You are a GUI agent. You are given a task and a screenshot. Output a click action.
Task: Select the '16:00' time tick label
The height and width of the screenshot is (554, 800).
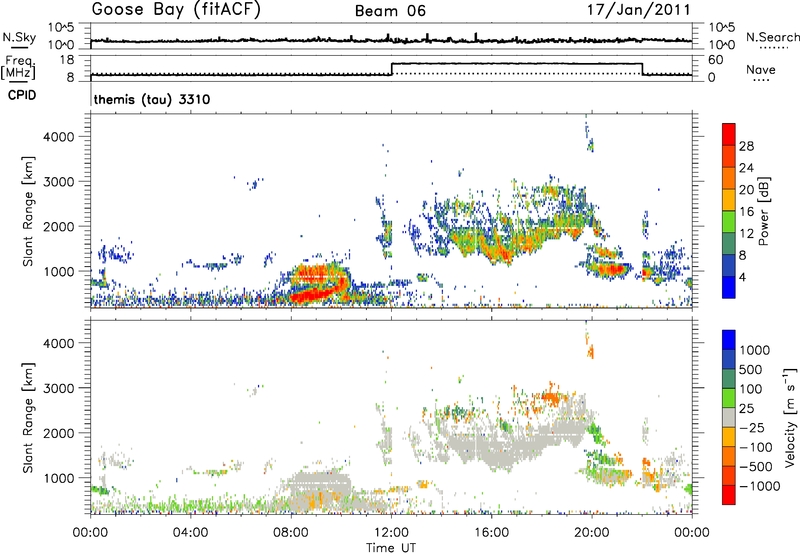tap(491, 533)
